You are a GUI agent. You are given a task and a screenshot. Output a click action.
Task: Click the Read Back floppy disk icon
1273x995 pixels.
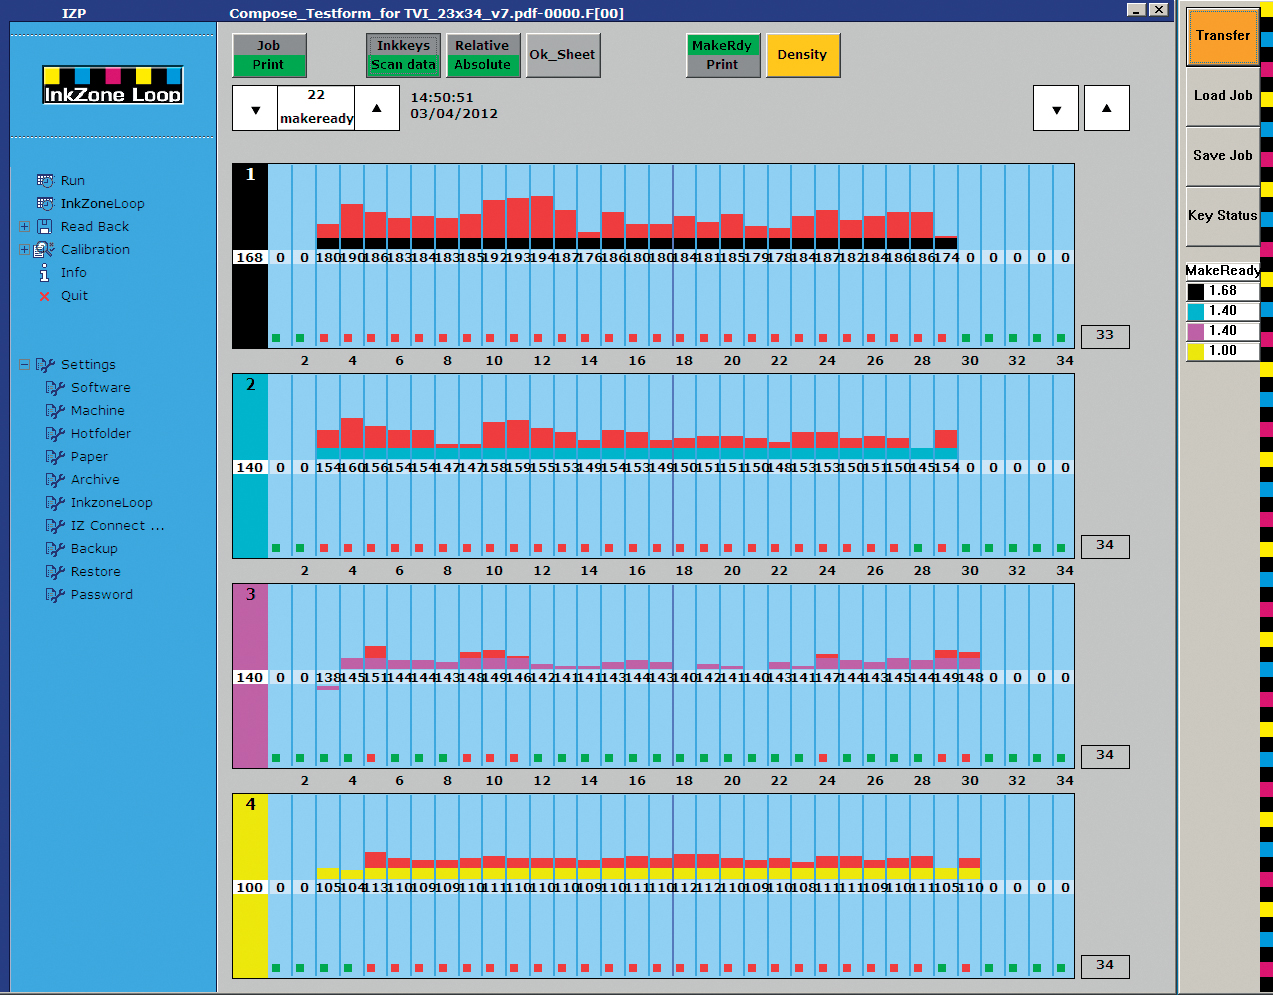pos(45,227)
